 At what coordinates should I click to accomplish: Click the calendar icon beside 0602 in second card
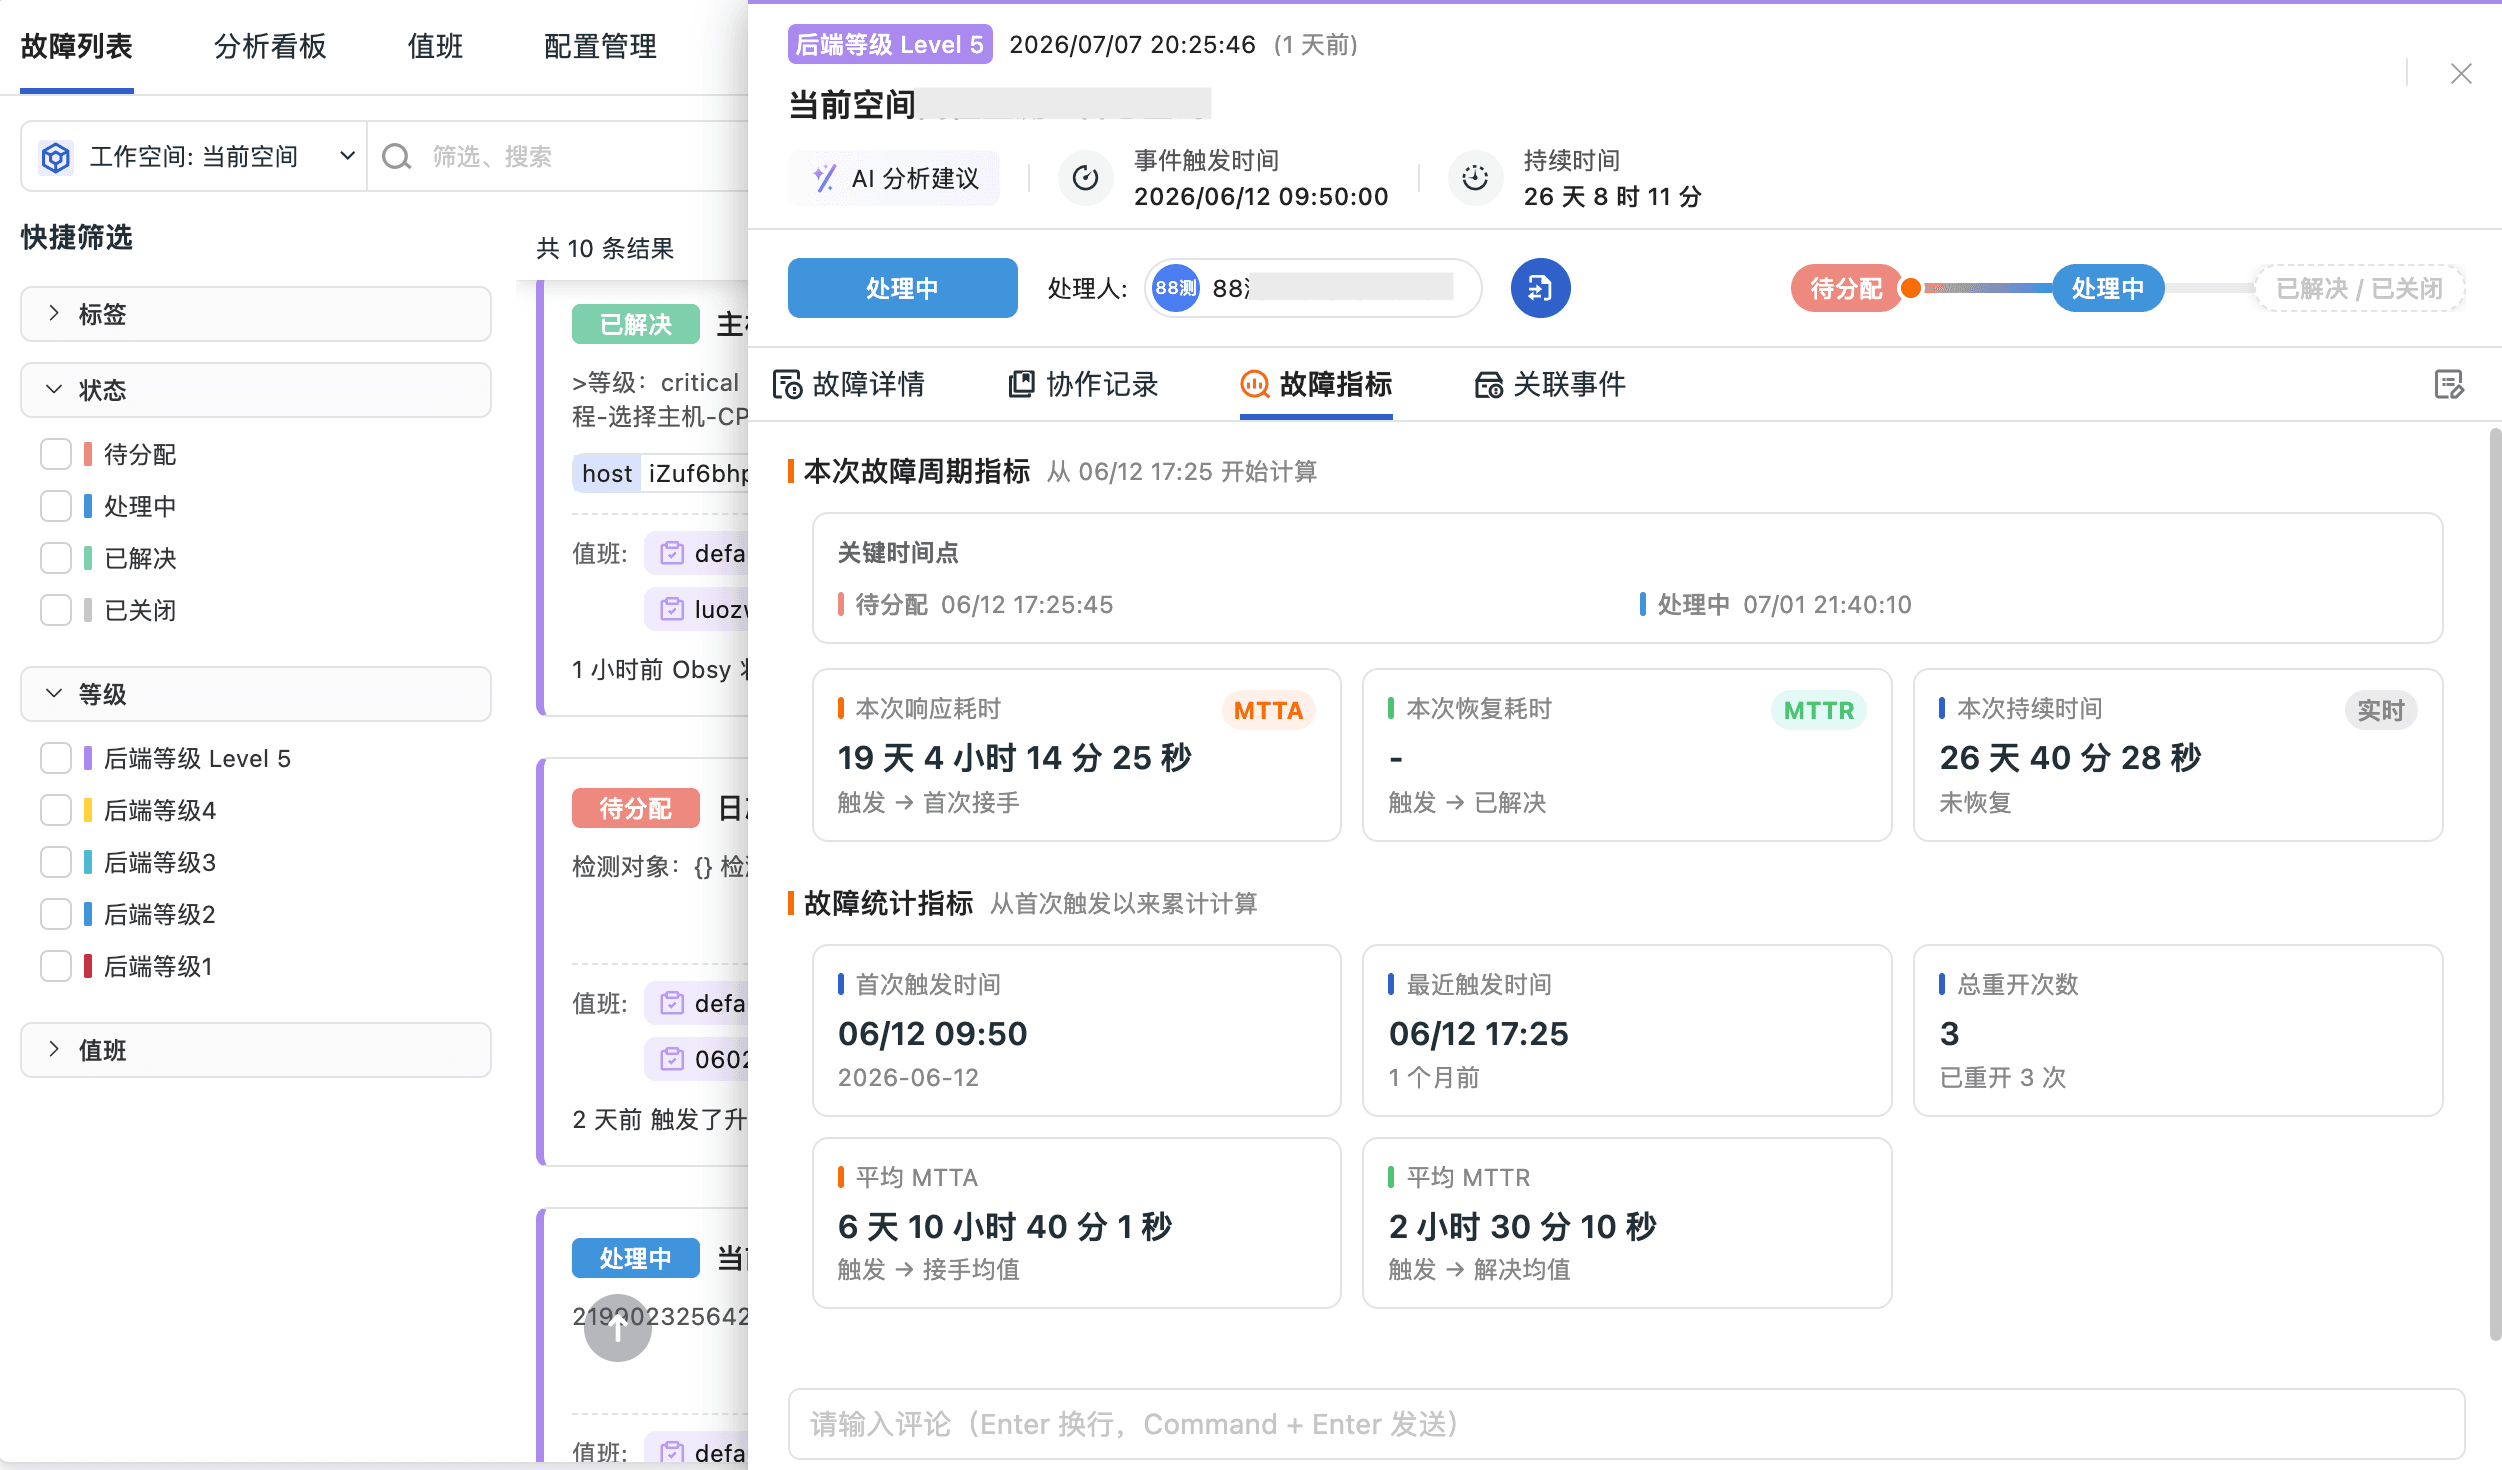672,1059
